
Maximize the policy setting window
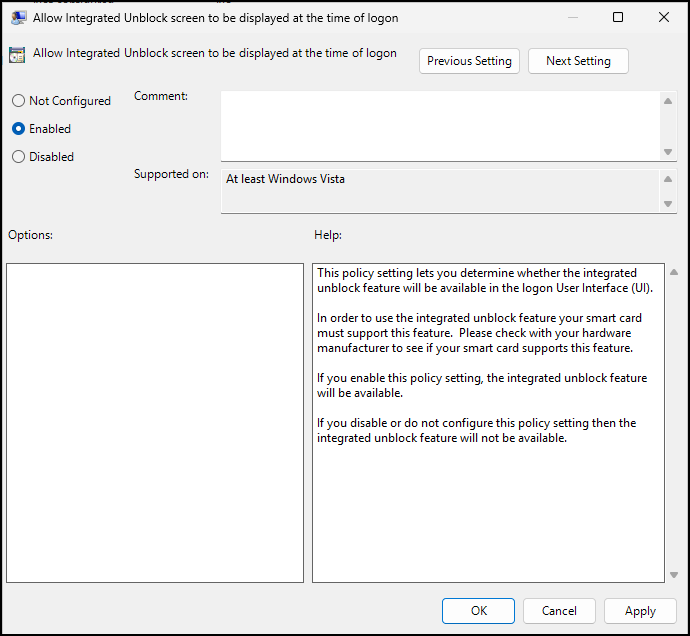pyautogui.click(x=618, y=17)
